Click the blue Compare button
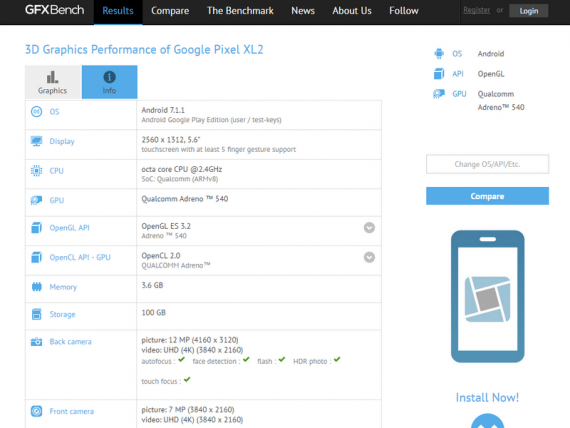Screen dimensions: 570x428 (x=487, y=196)
